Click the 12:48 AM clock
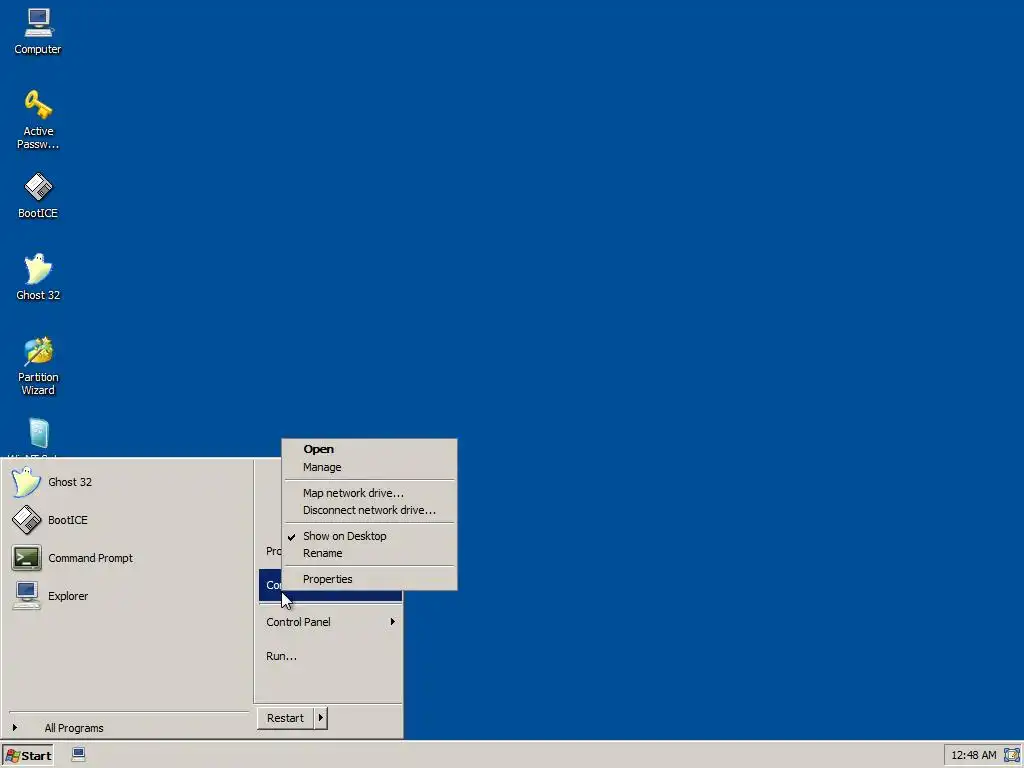This screenshot has height=768, width=1024. 973,755
